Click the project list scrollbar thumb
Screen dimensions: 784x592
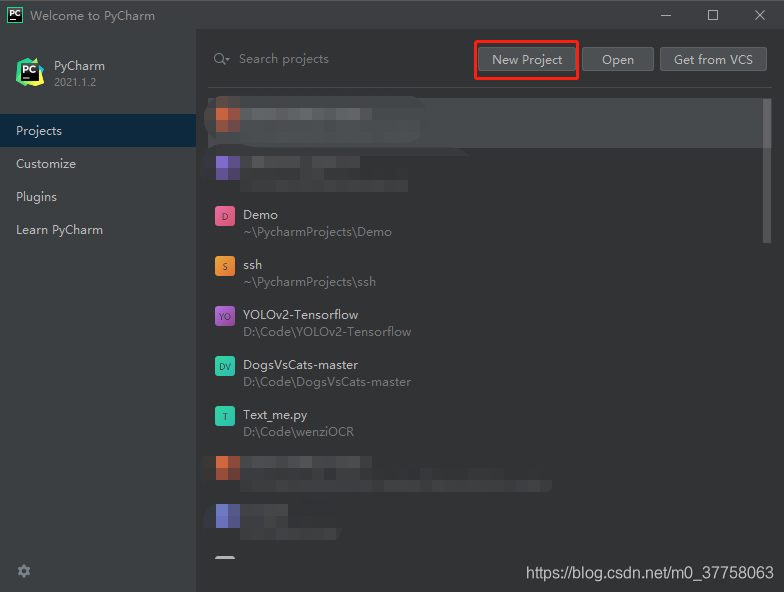(x=767, y=171)
